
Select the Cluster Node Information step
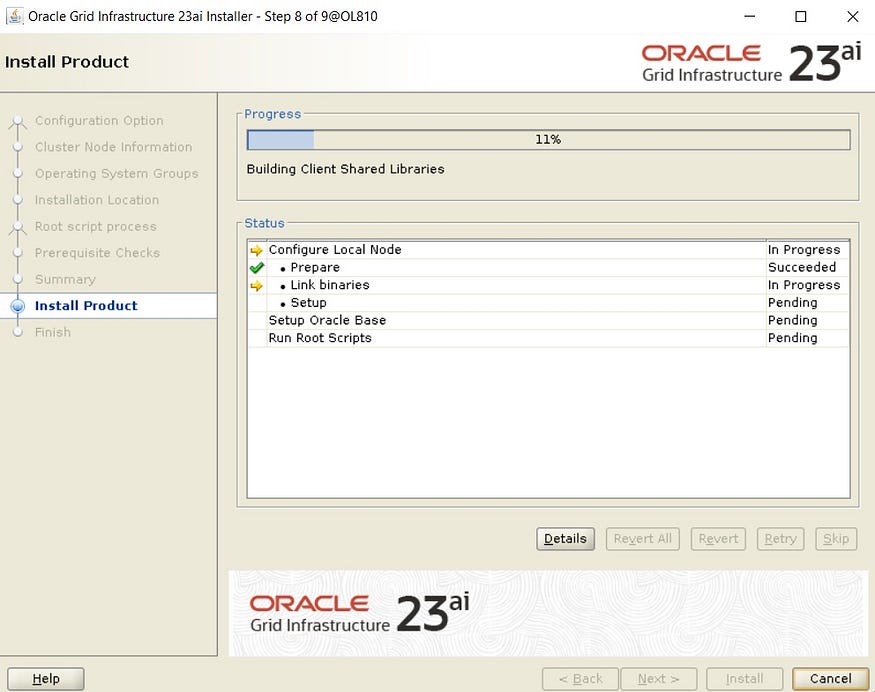coord(113,147)
